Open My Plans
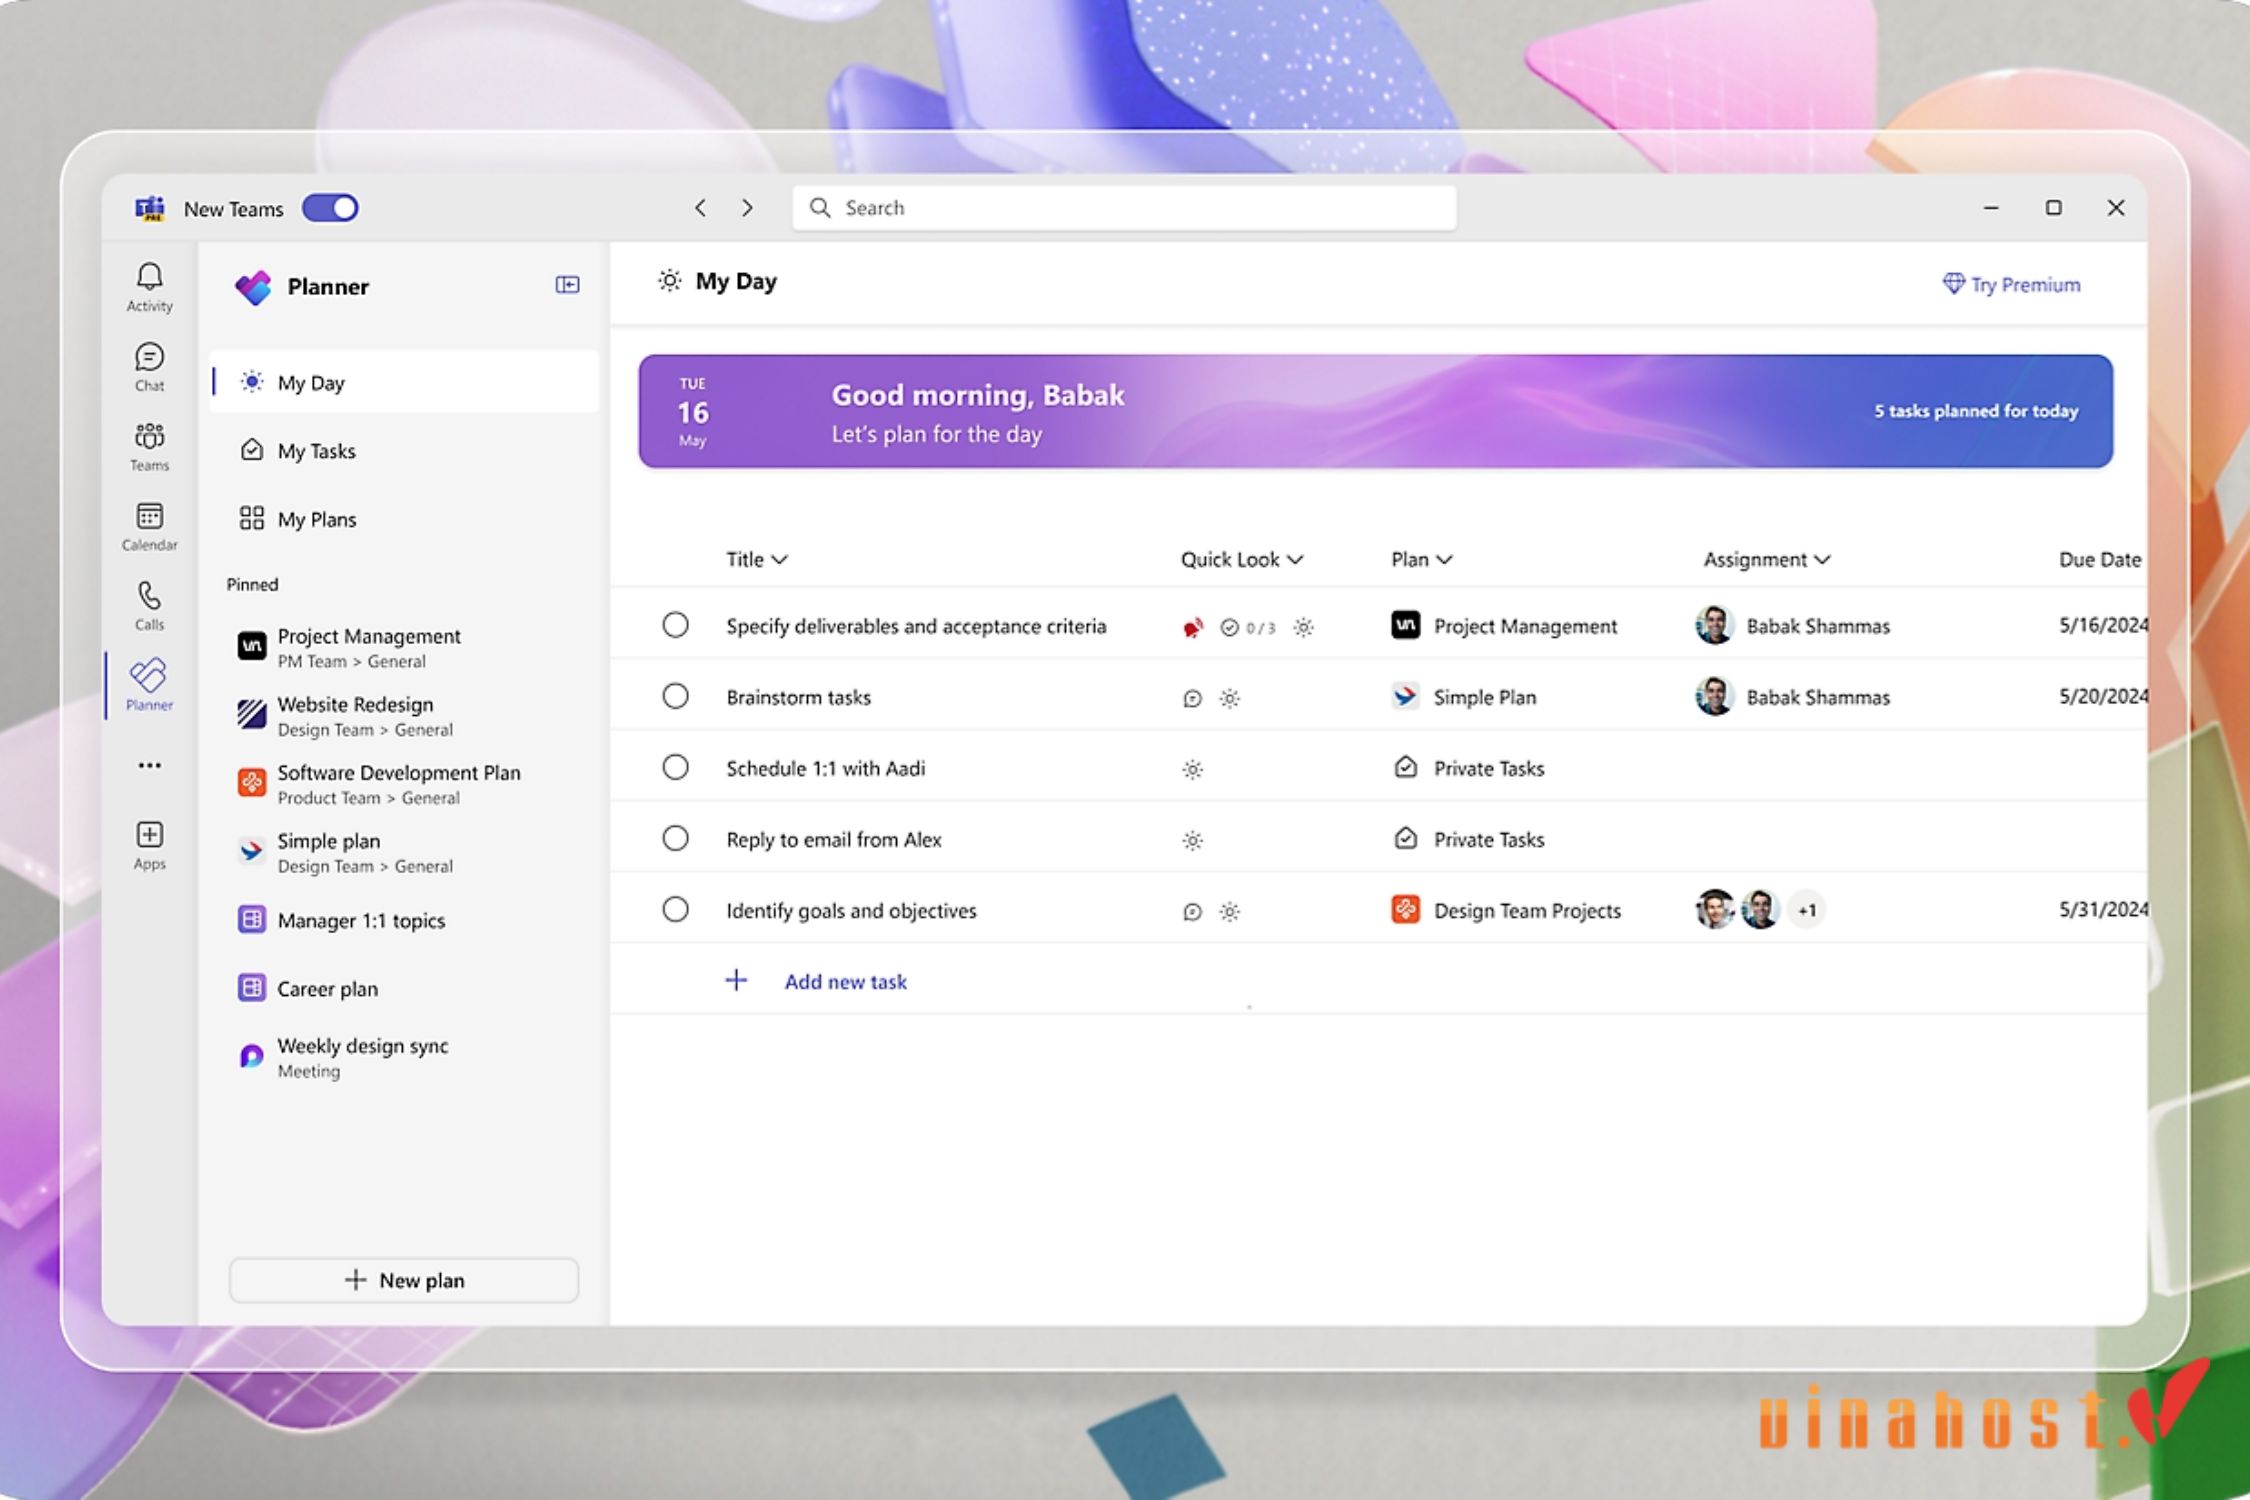 (405, 519)
